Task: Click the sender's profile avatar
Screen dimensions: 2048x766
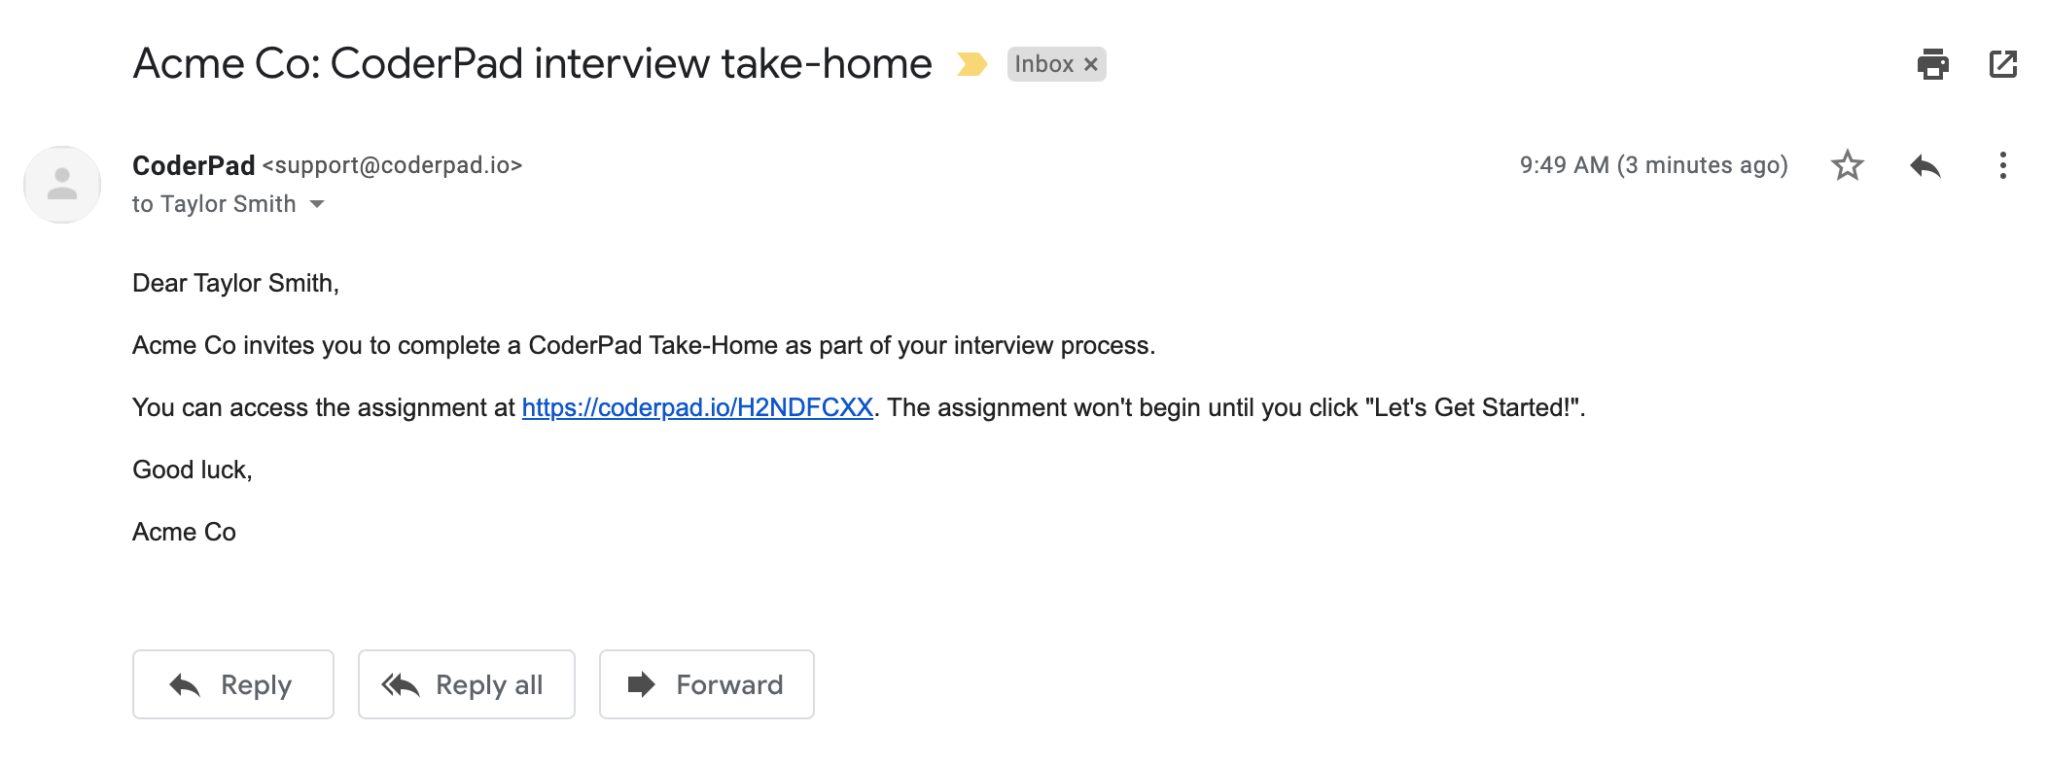Action: tap(62, 184)
